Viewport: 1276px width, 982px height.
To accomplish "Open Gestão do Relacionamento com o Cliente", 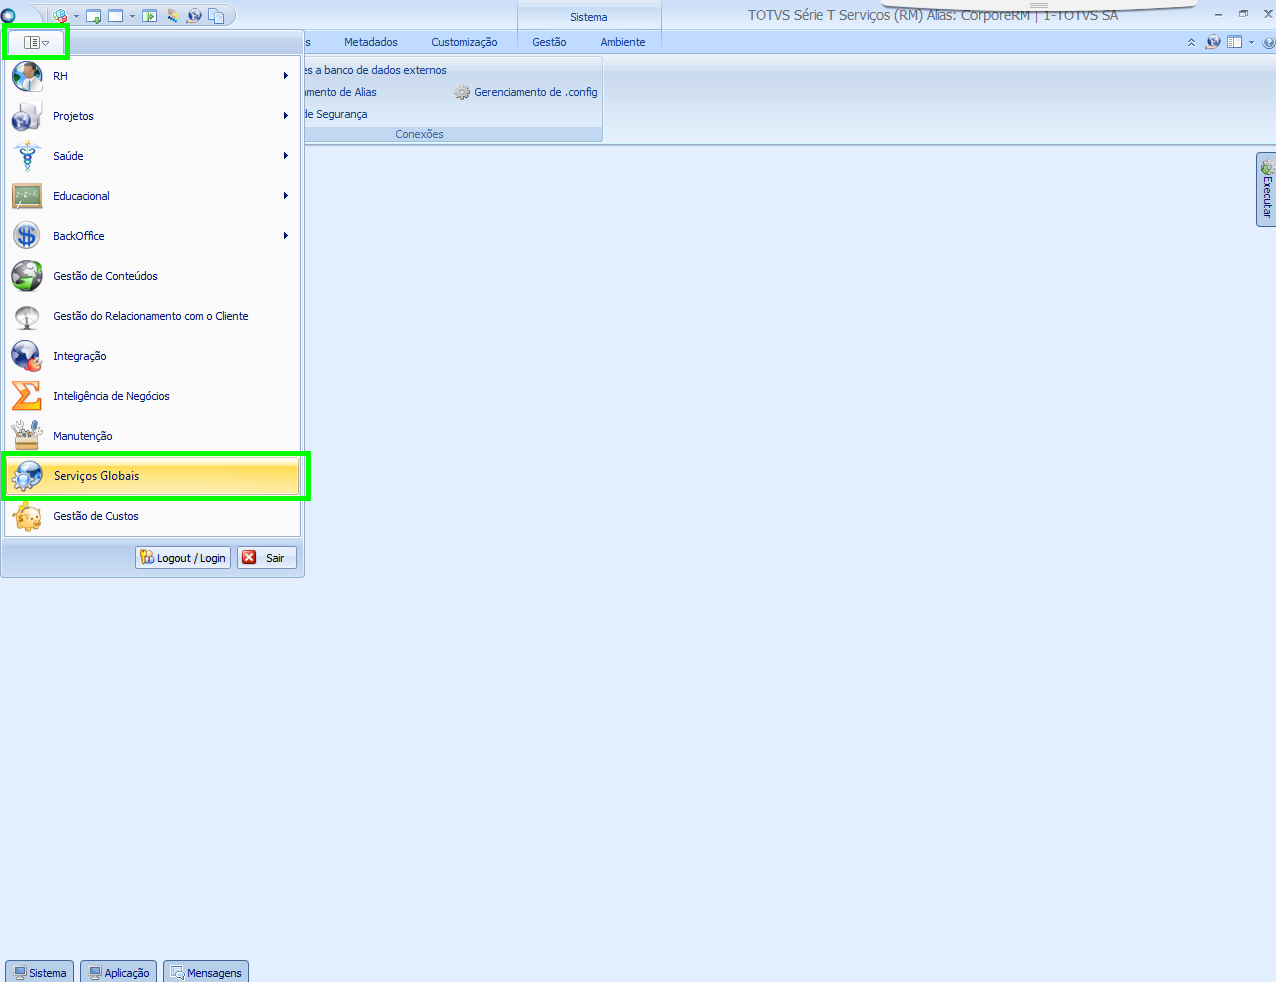I will point(152,316).
